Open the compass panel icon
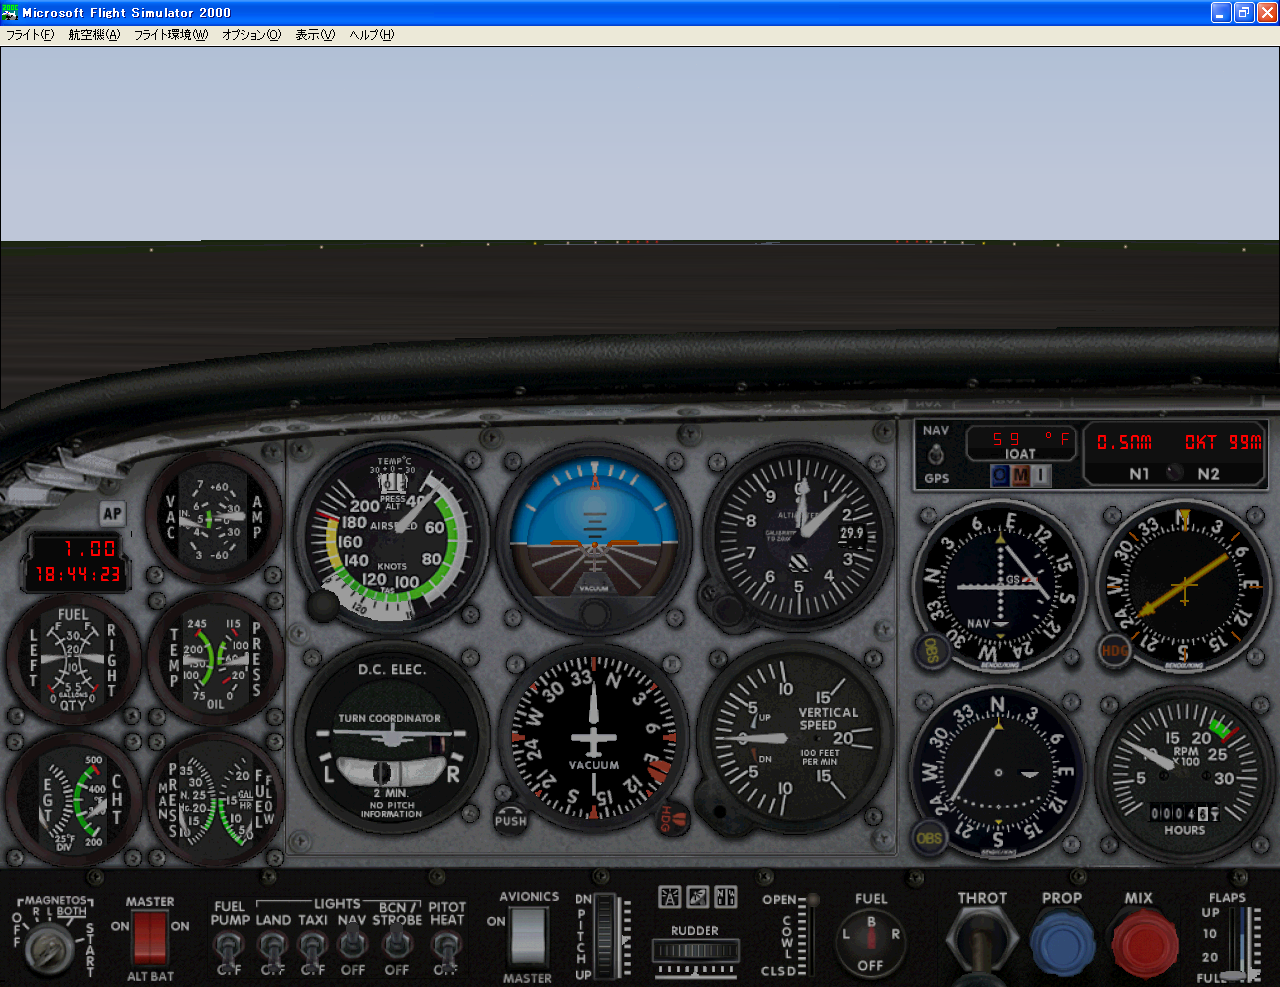 725,896
